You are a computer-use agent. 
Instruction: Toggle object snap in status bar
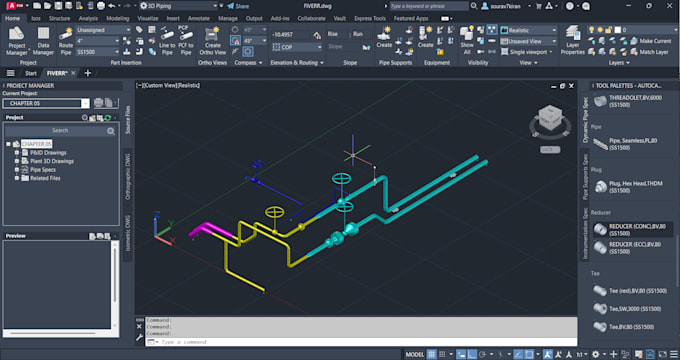pyautogui.click(x=529, y=354)
